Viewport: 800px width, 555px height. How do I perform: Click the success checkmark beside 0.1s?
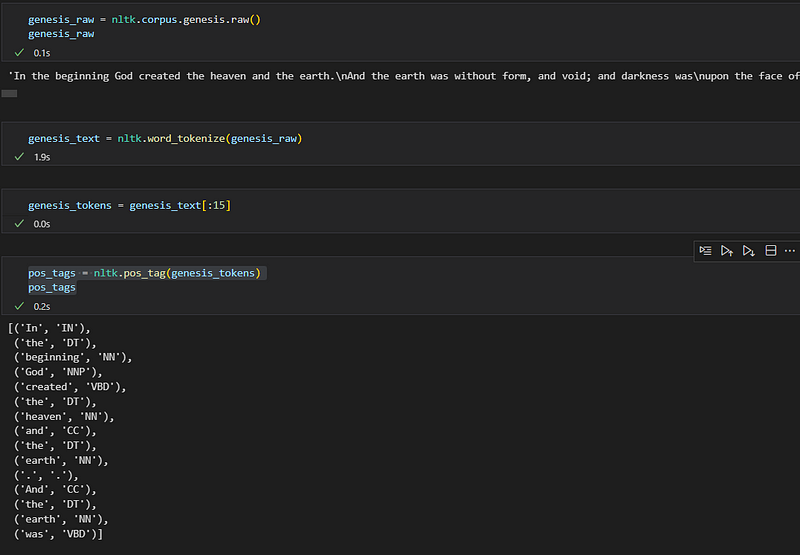click(19, 53)
